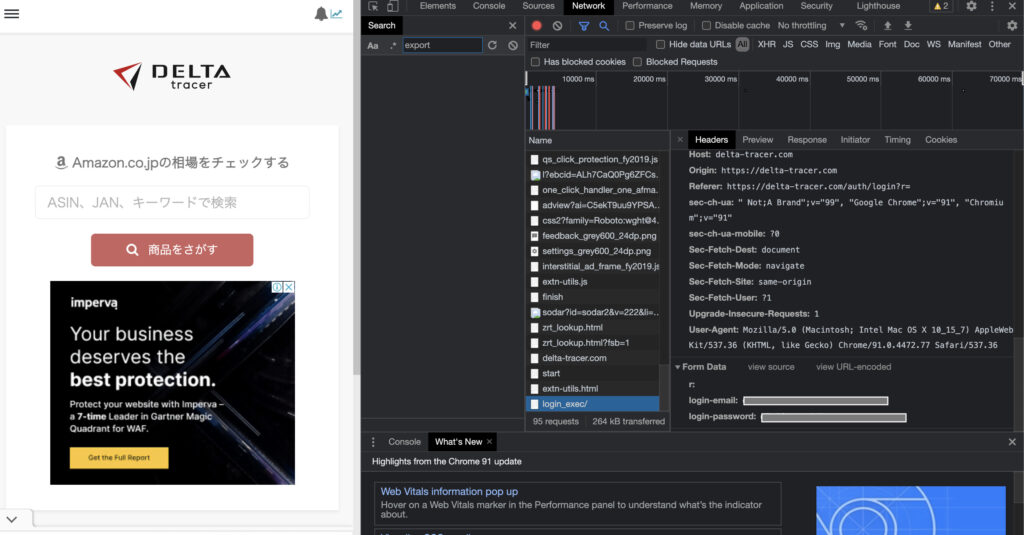Select the delta-tracer.com request row
This screenshot has height=535, width=1024.
point(592,358)
